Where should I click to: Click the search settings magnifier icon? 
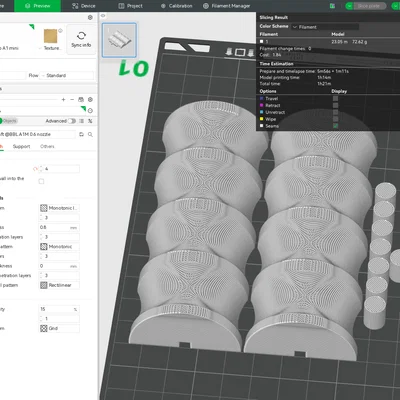pyautogui.click(x=90, y=134)
